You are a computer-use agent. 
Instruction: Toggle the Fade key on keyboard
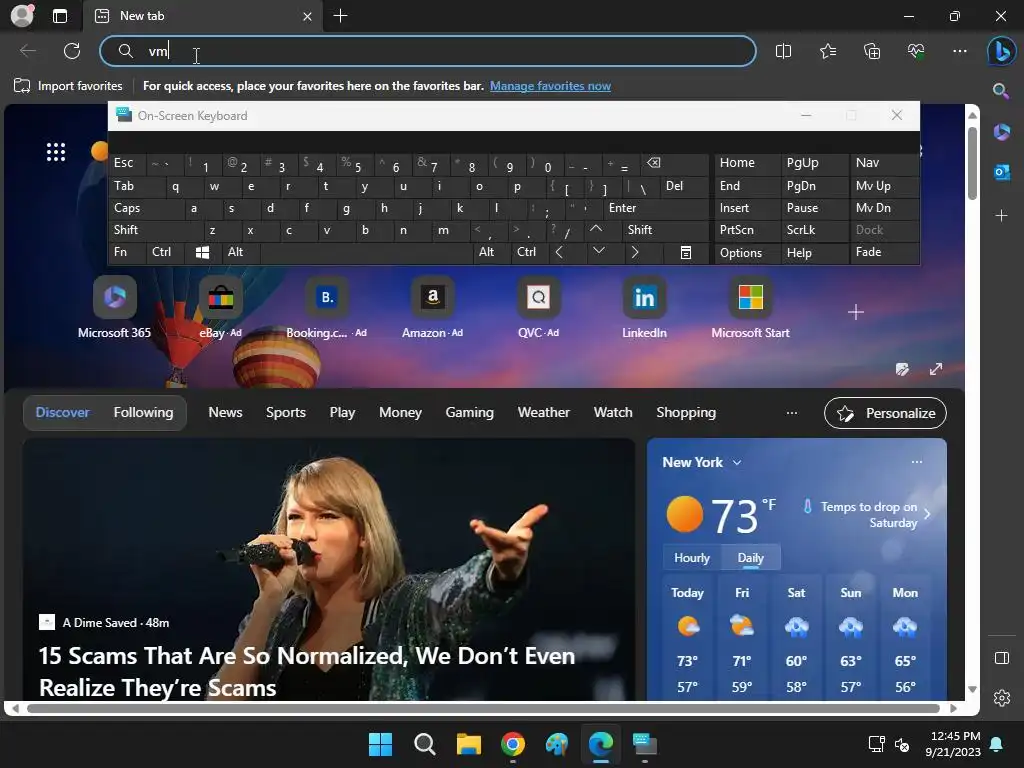884,252
